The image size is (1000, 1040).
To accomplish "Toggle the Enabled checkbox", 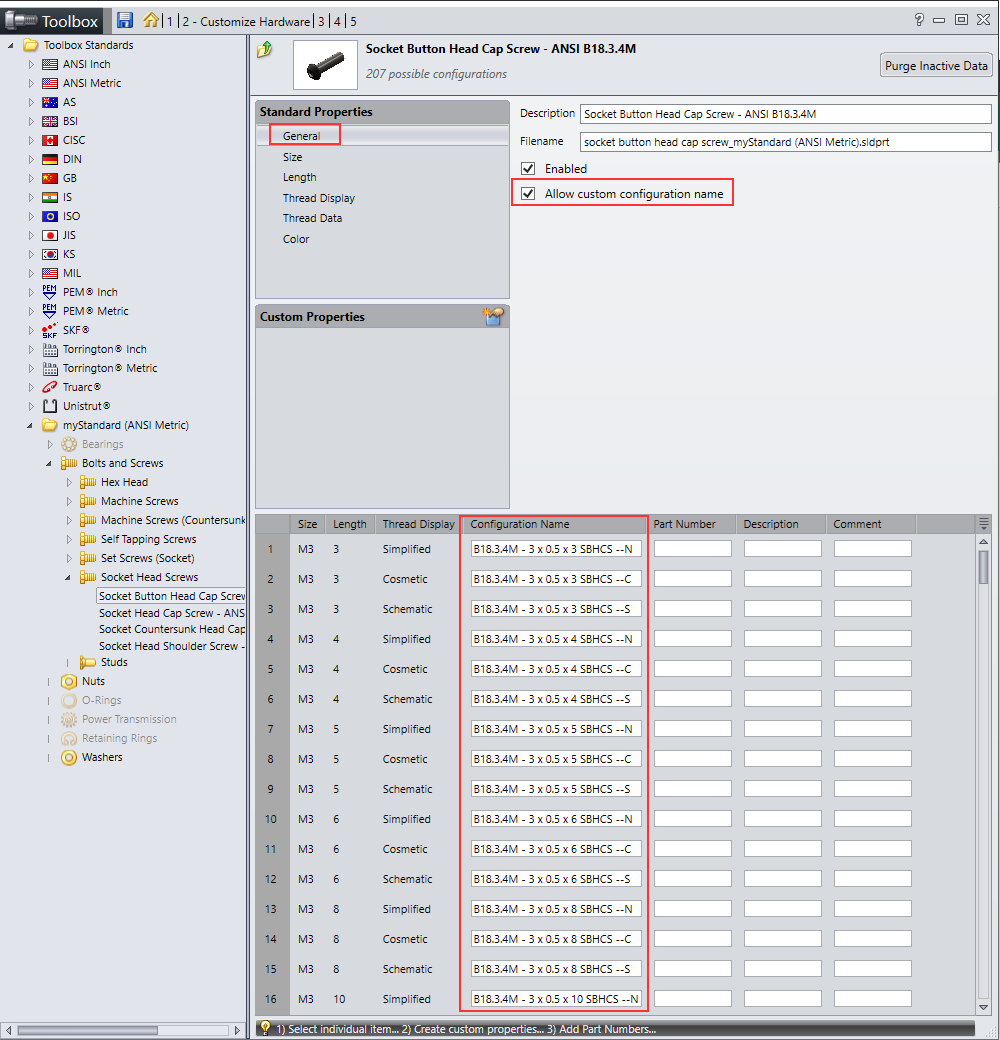I will [528, 168].
